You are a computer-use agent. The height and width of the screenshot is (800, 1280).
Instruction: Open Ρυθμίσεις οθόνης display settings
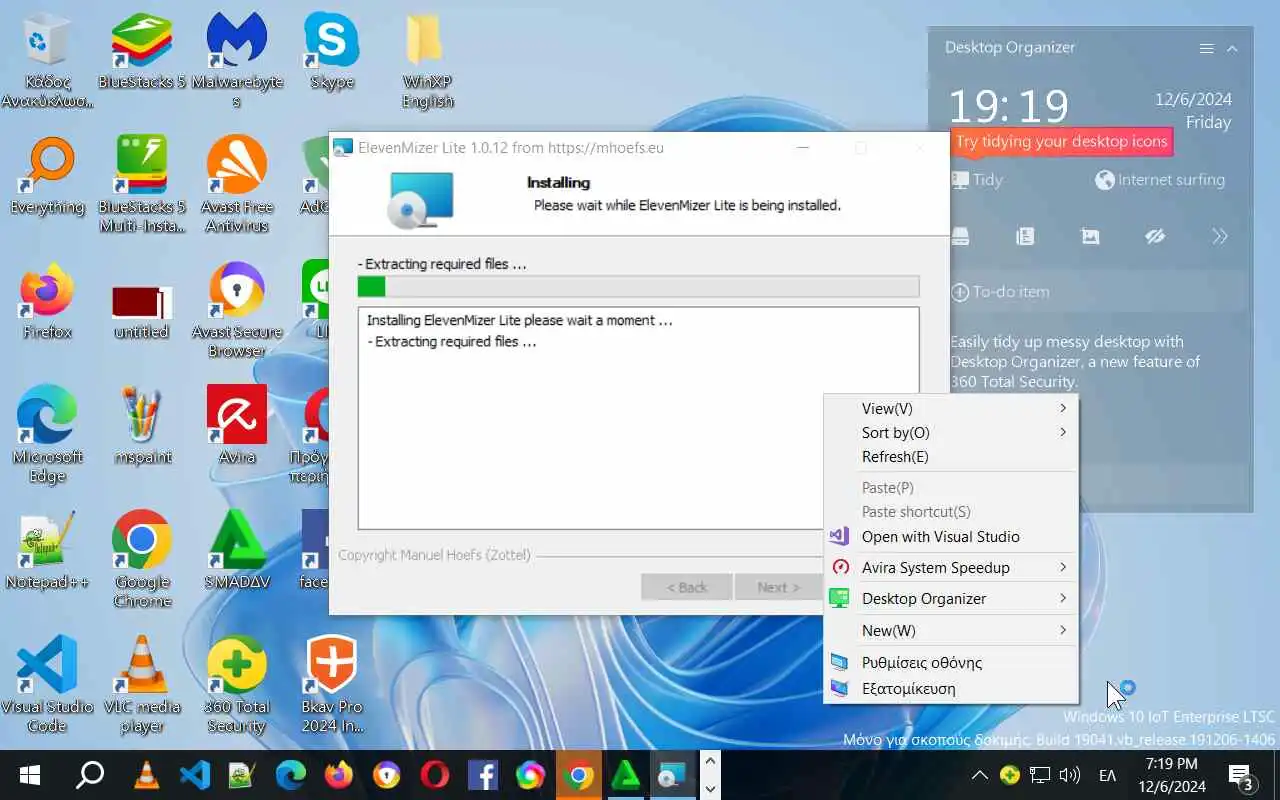[x=950, y=662]
